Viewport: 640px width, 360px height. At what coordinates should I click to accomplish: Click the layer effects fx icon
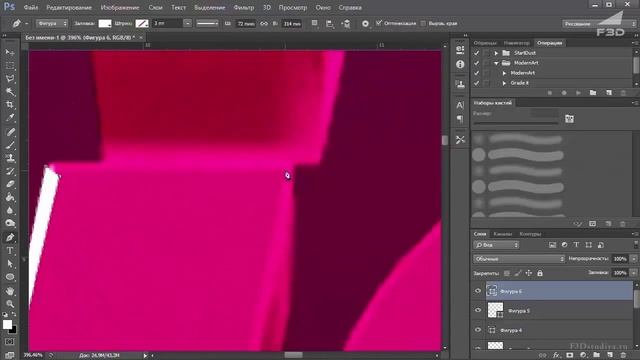click(x=556, y=355)
